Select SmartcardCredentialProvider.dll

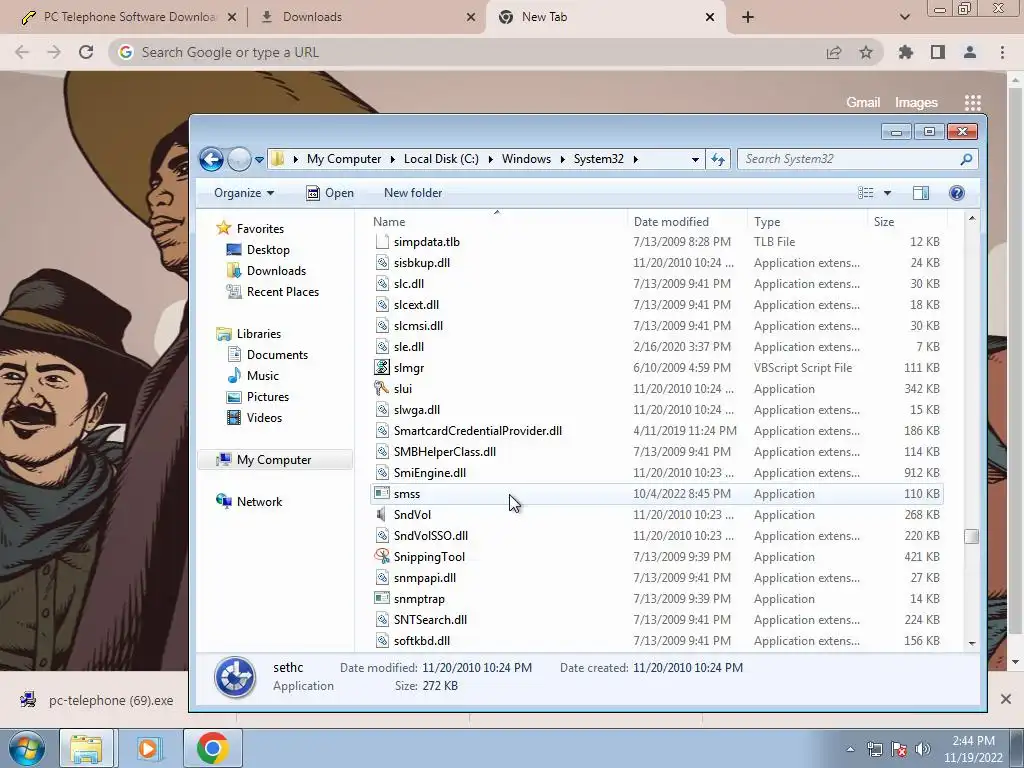tap(656, 430)
